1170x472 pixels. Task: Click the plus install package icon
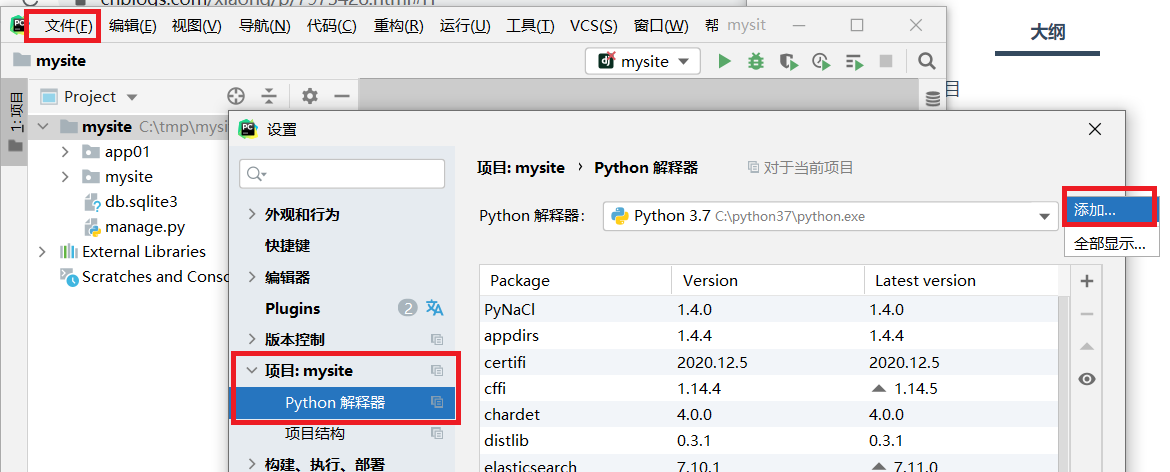tap(1087, 281)
